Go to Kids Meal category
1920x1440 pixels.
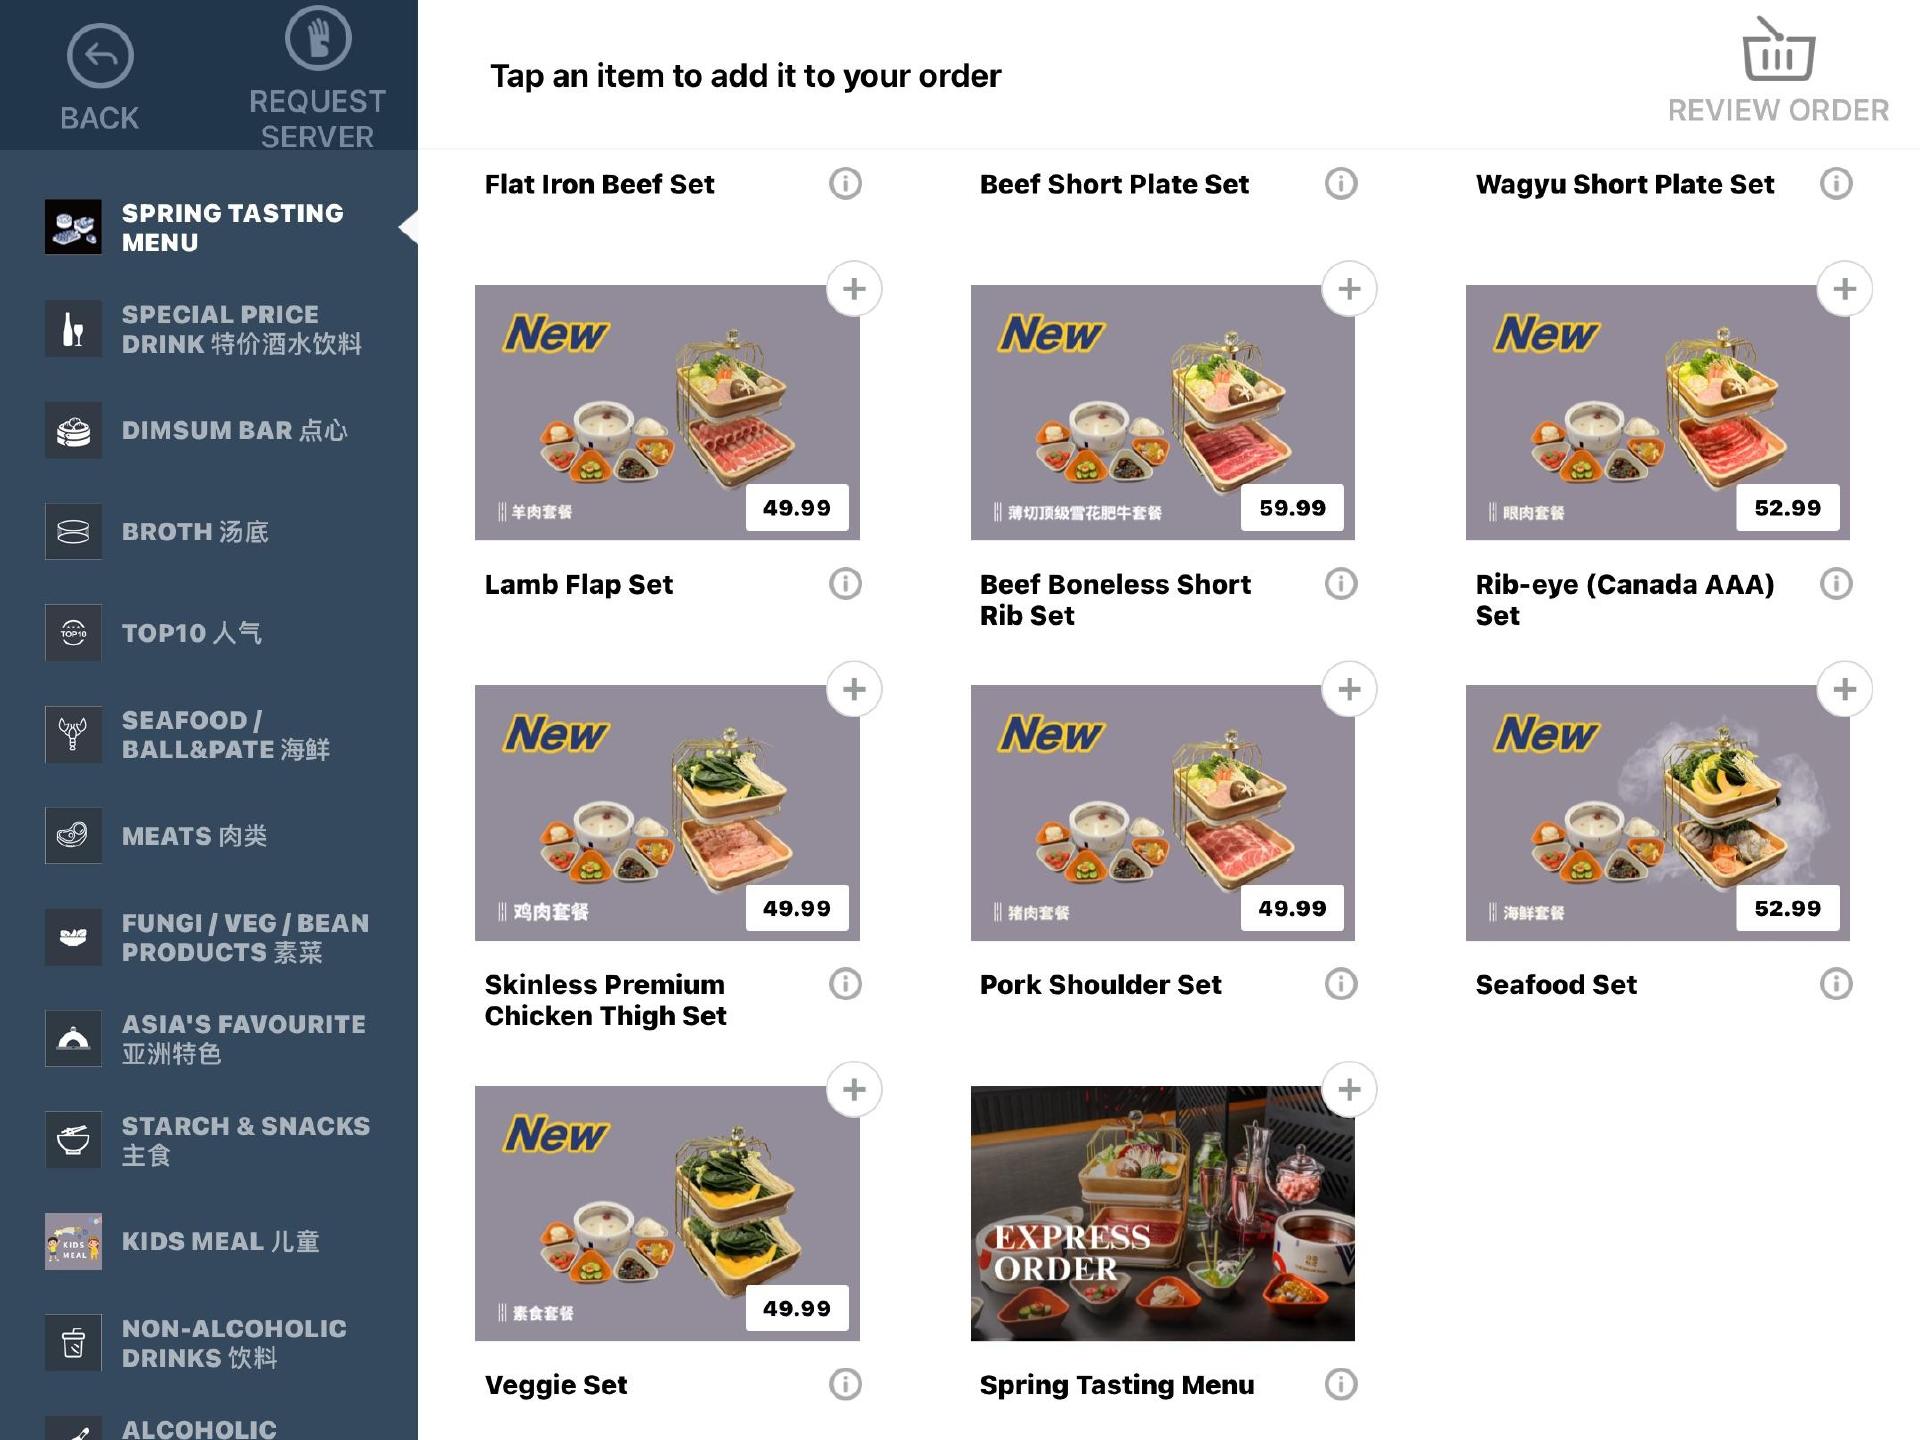click(x=209, y=1241)
